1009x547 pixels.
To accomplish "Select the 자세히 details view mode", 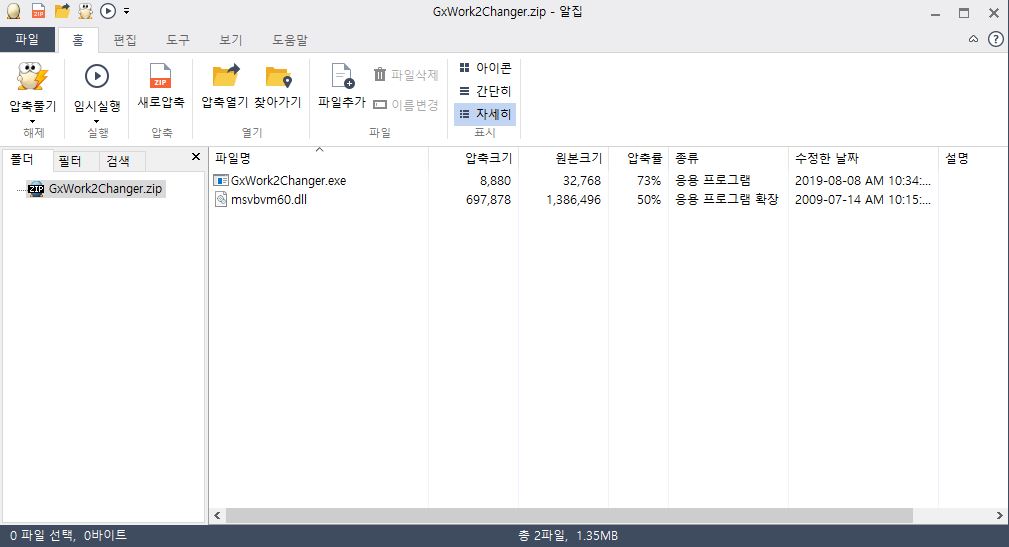I will [x=485, y=114].
